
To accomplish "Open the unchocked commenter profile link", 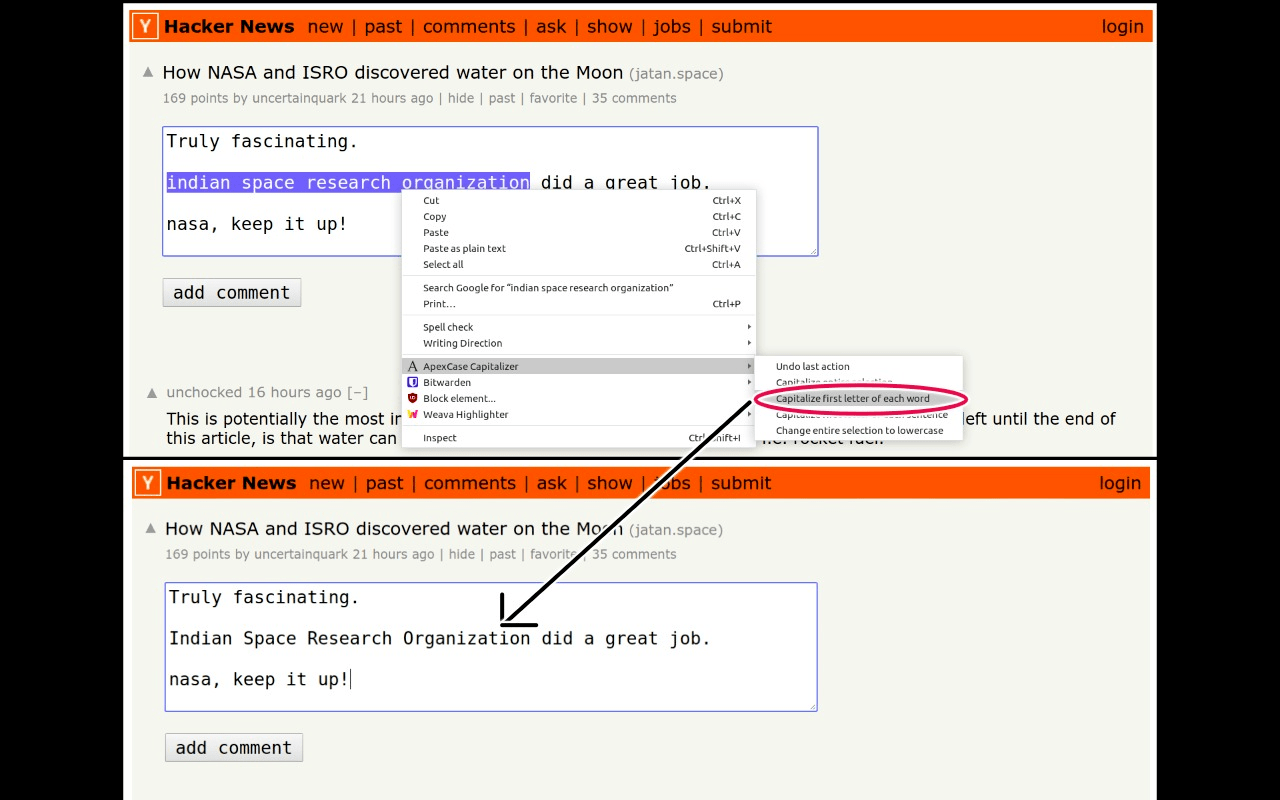I will coord(204,392).
